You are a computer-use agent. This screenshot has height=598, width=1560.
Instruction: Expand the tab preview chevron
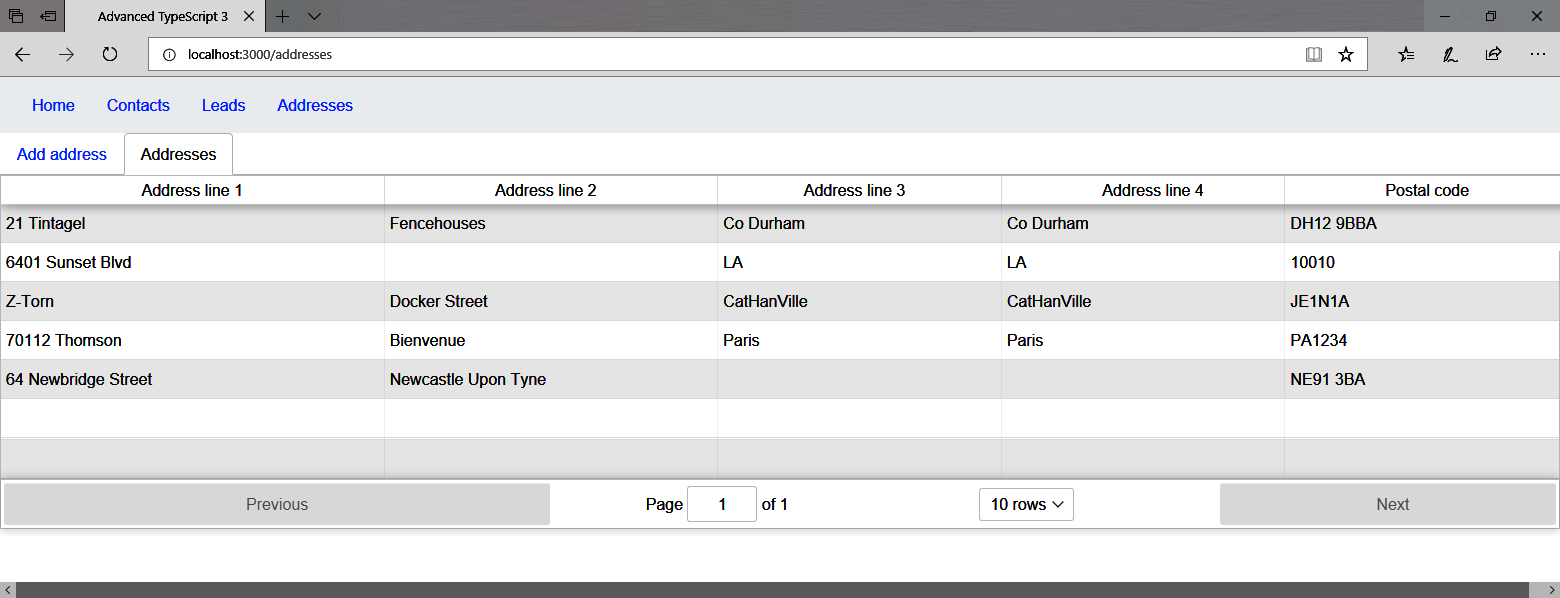pos(314,17)
